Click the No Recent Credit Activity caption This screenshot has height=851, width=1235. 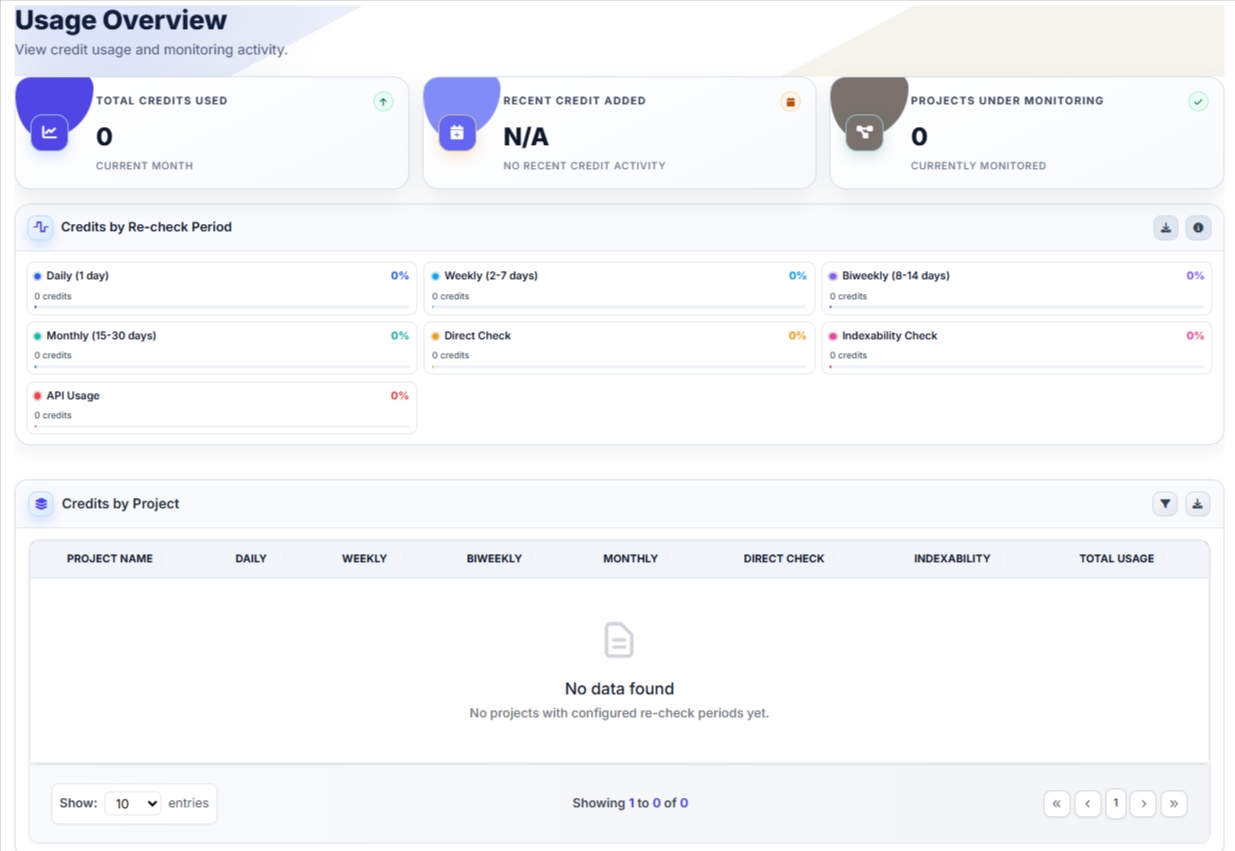coord(584,166)
